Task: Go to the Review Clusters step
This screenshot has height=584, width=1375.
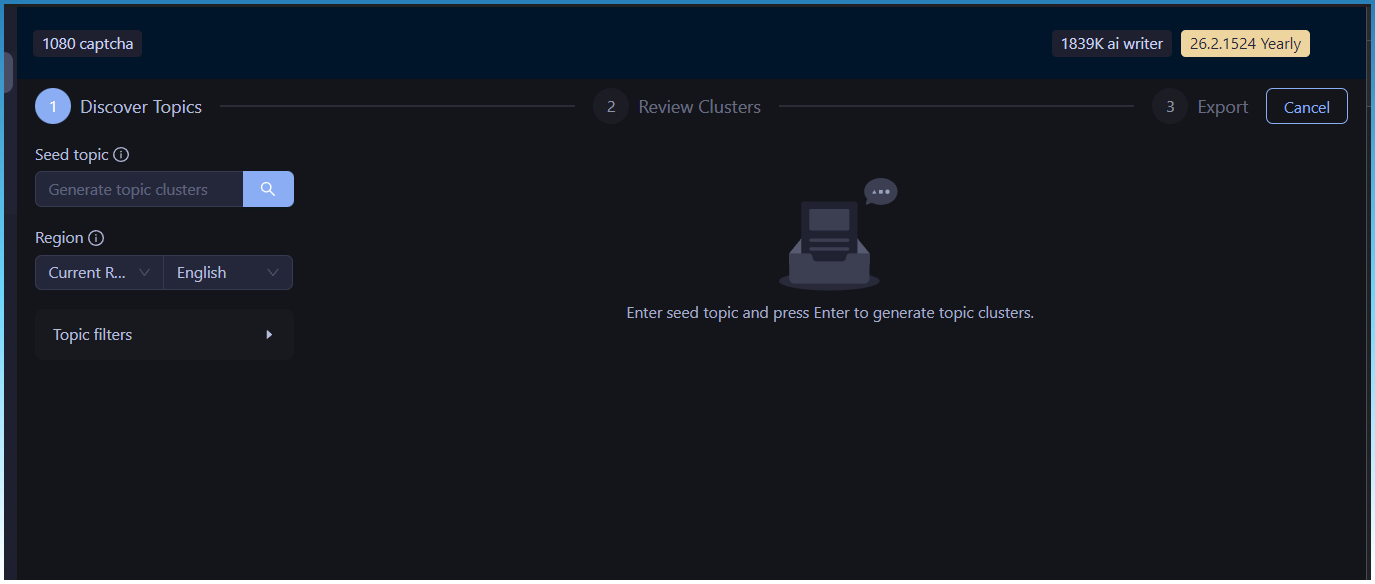Action: pyautogui.click(x=699, y=107)
